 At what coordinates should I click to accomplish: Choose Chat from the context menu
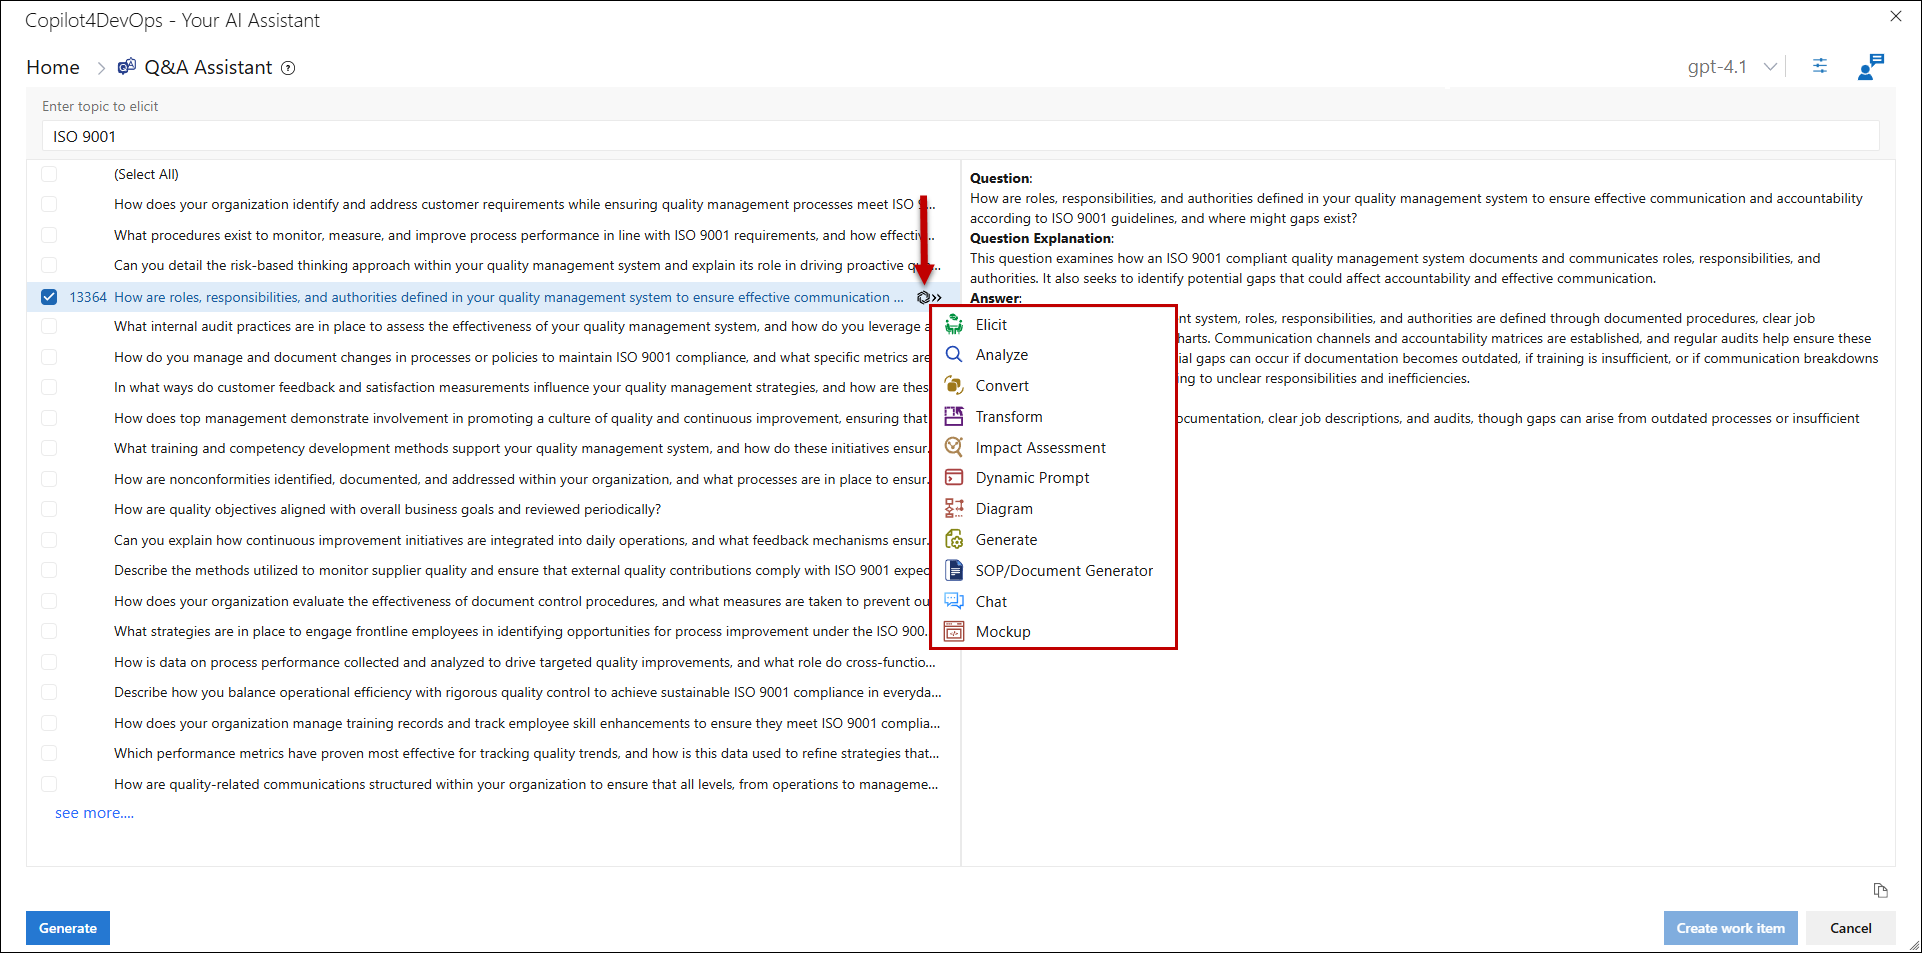991,602
